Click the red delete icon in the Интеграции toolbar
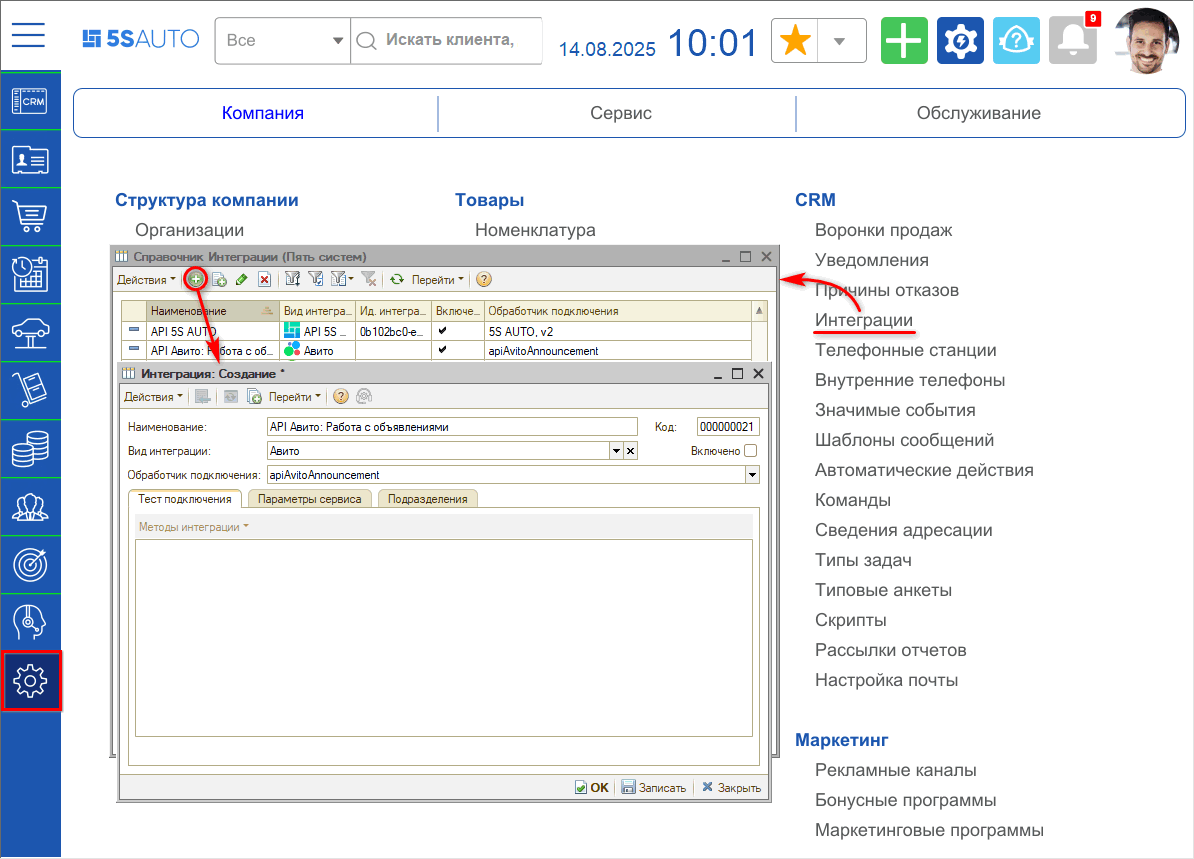Viewport: 1194px width, 859px height. coord(264,279)
